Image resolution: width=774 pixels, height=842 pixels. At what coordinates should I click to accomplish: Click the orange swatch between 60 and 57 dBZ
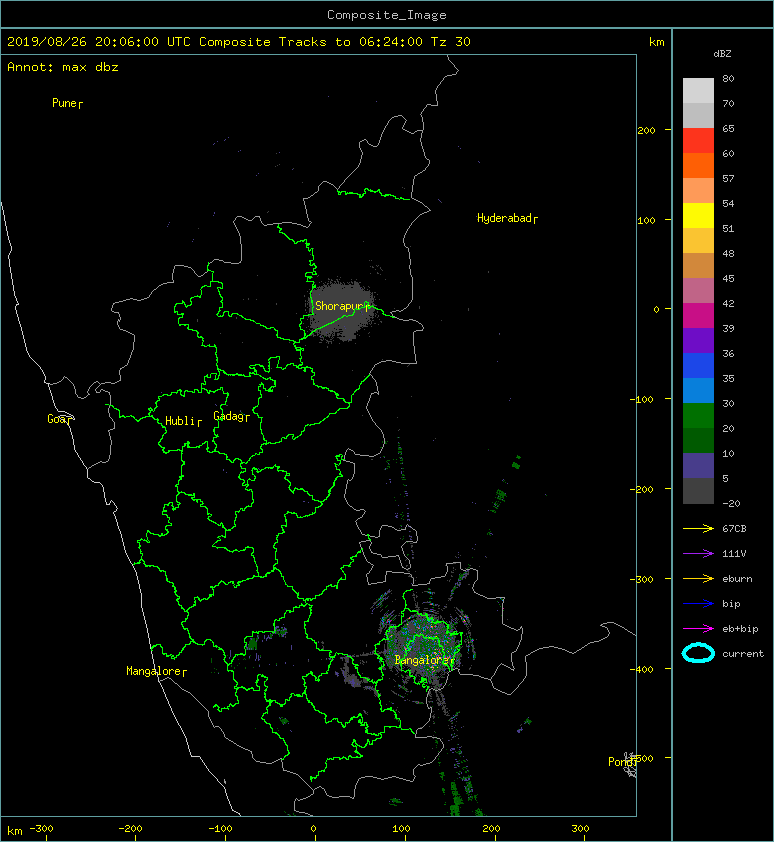[x=698, y=165]
